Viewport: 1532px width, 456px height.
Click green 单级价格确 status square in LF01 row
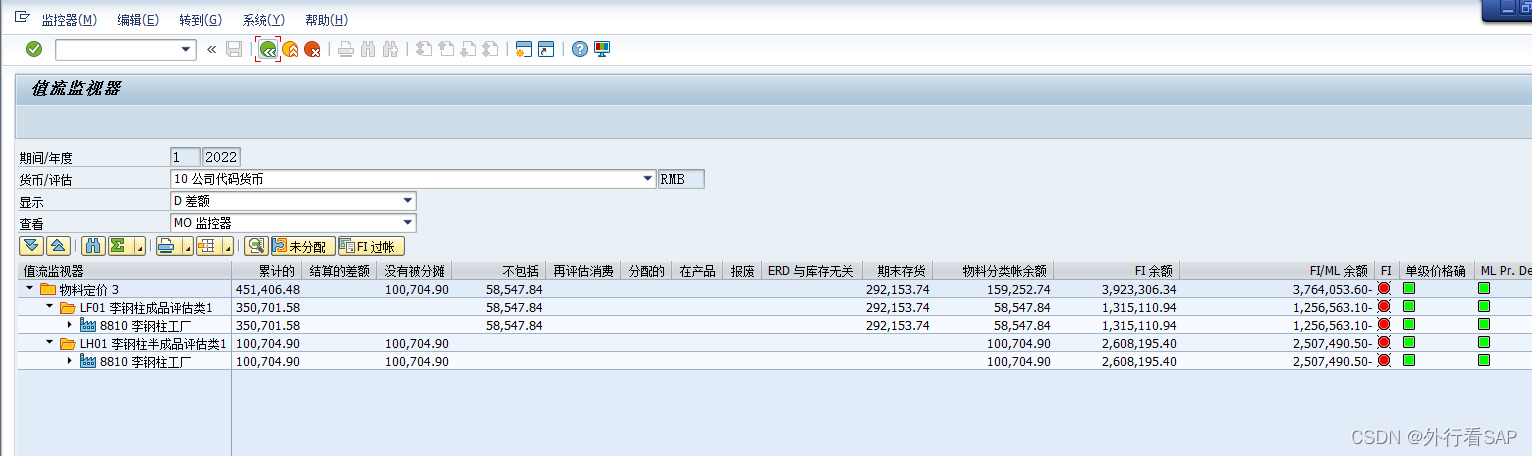pos(1410,306)
